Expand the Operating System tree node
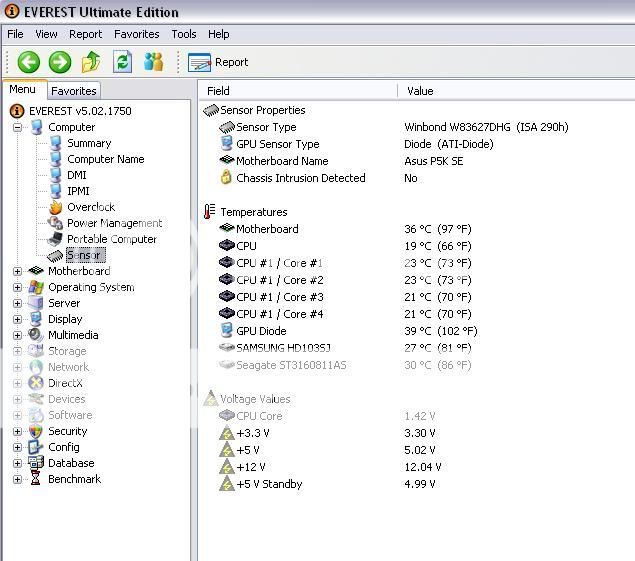Viewport: 635px width, 561px height. pyautogui.click(x=17, y=287)
